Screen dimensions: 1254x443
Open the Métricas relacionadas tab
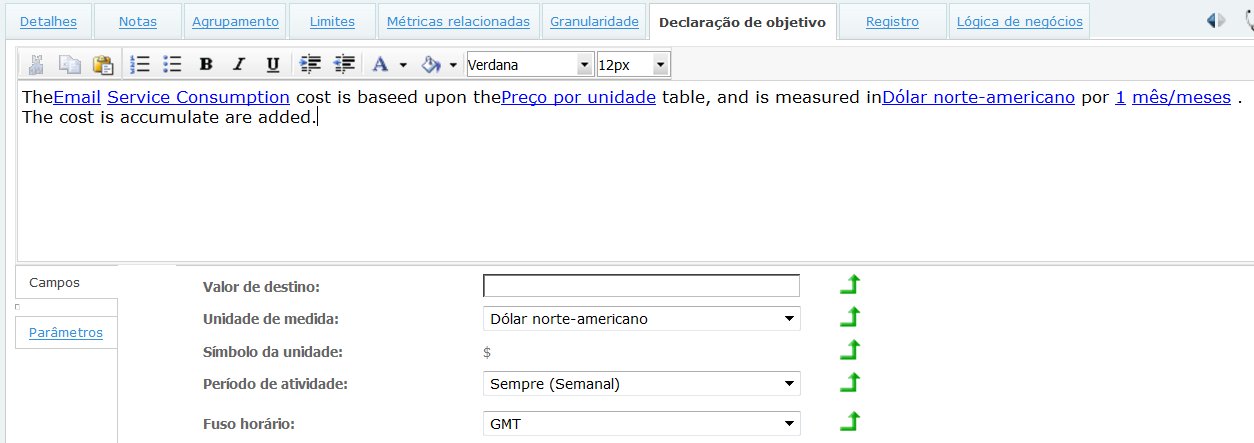(458, 22)
